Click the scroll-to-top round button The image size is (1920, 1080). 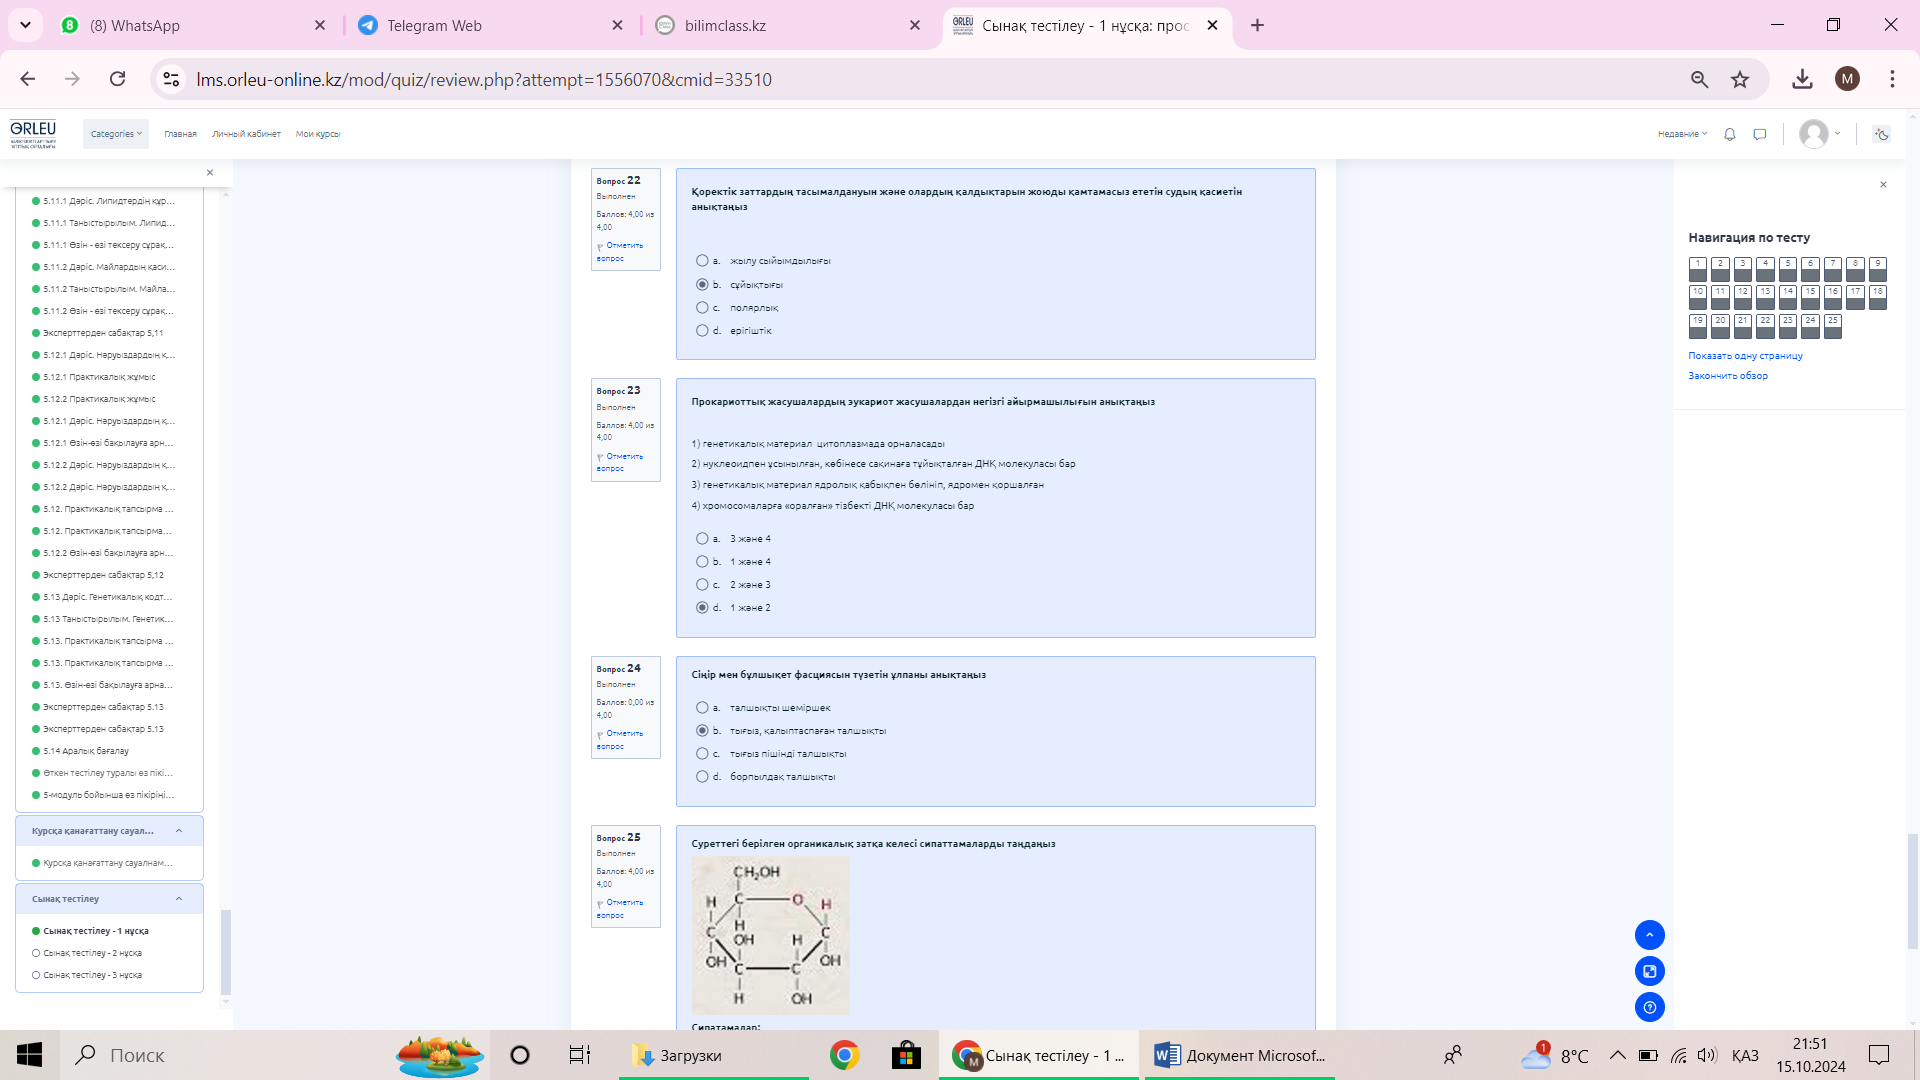pyautogui.click(x=1649, y=935)
